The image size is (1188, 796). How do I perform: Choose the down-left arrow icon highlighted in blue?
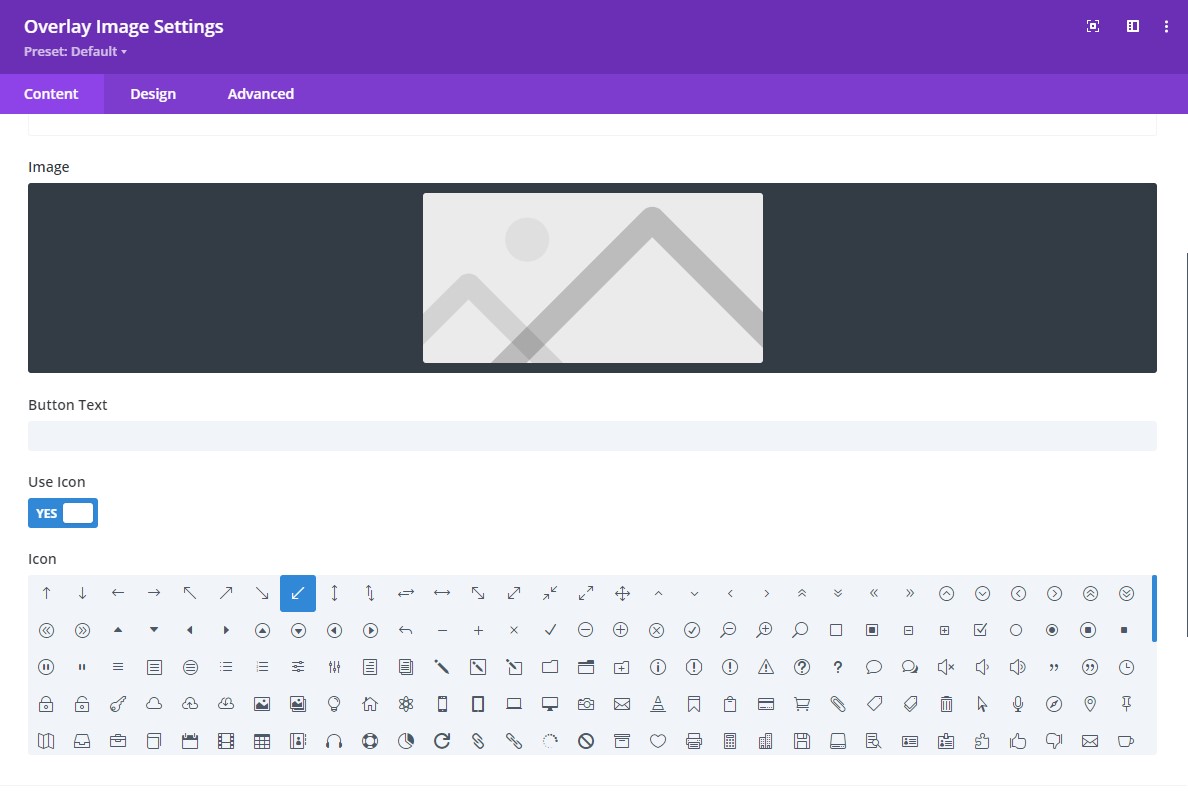[298, 593]
